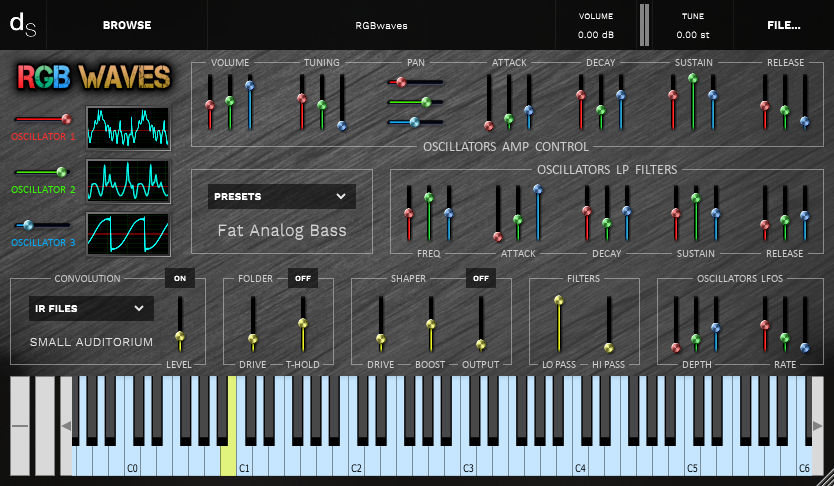The image size is (834, 486).
Task: Click the blue LP filter Release slider knob
Action: tap(805, 216)
